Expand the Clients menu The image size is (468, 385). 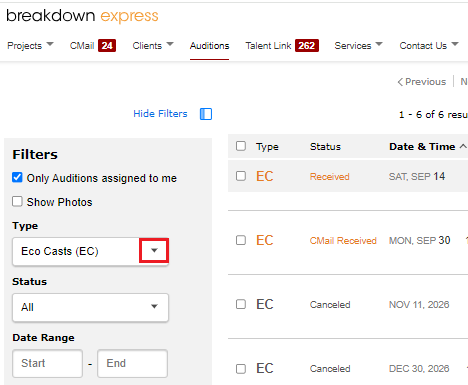[x=153, y=46]
